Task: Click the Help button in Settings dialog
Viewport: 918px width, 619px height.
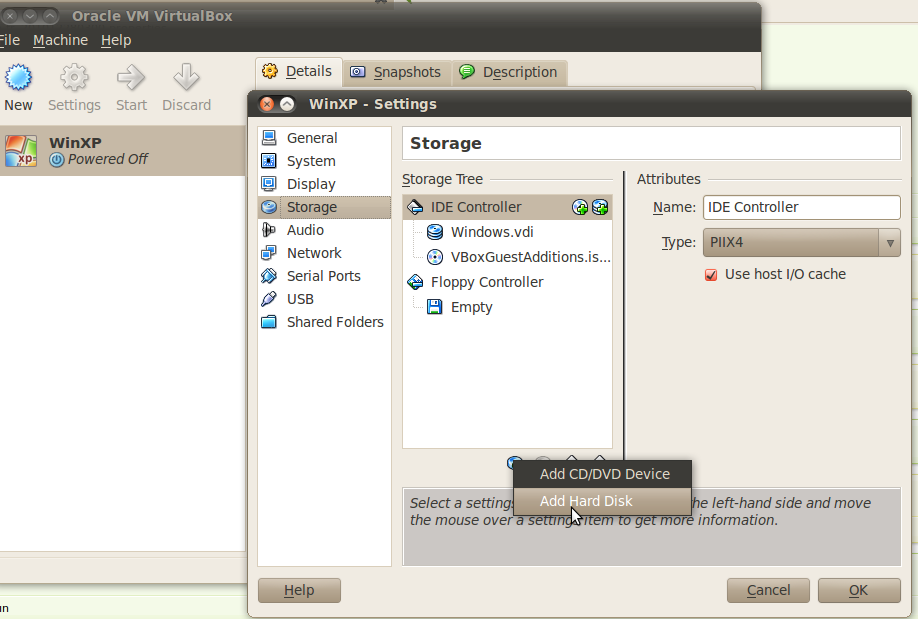Action: pos(299,590)
